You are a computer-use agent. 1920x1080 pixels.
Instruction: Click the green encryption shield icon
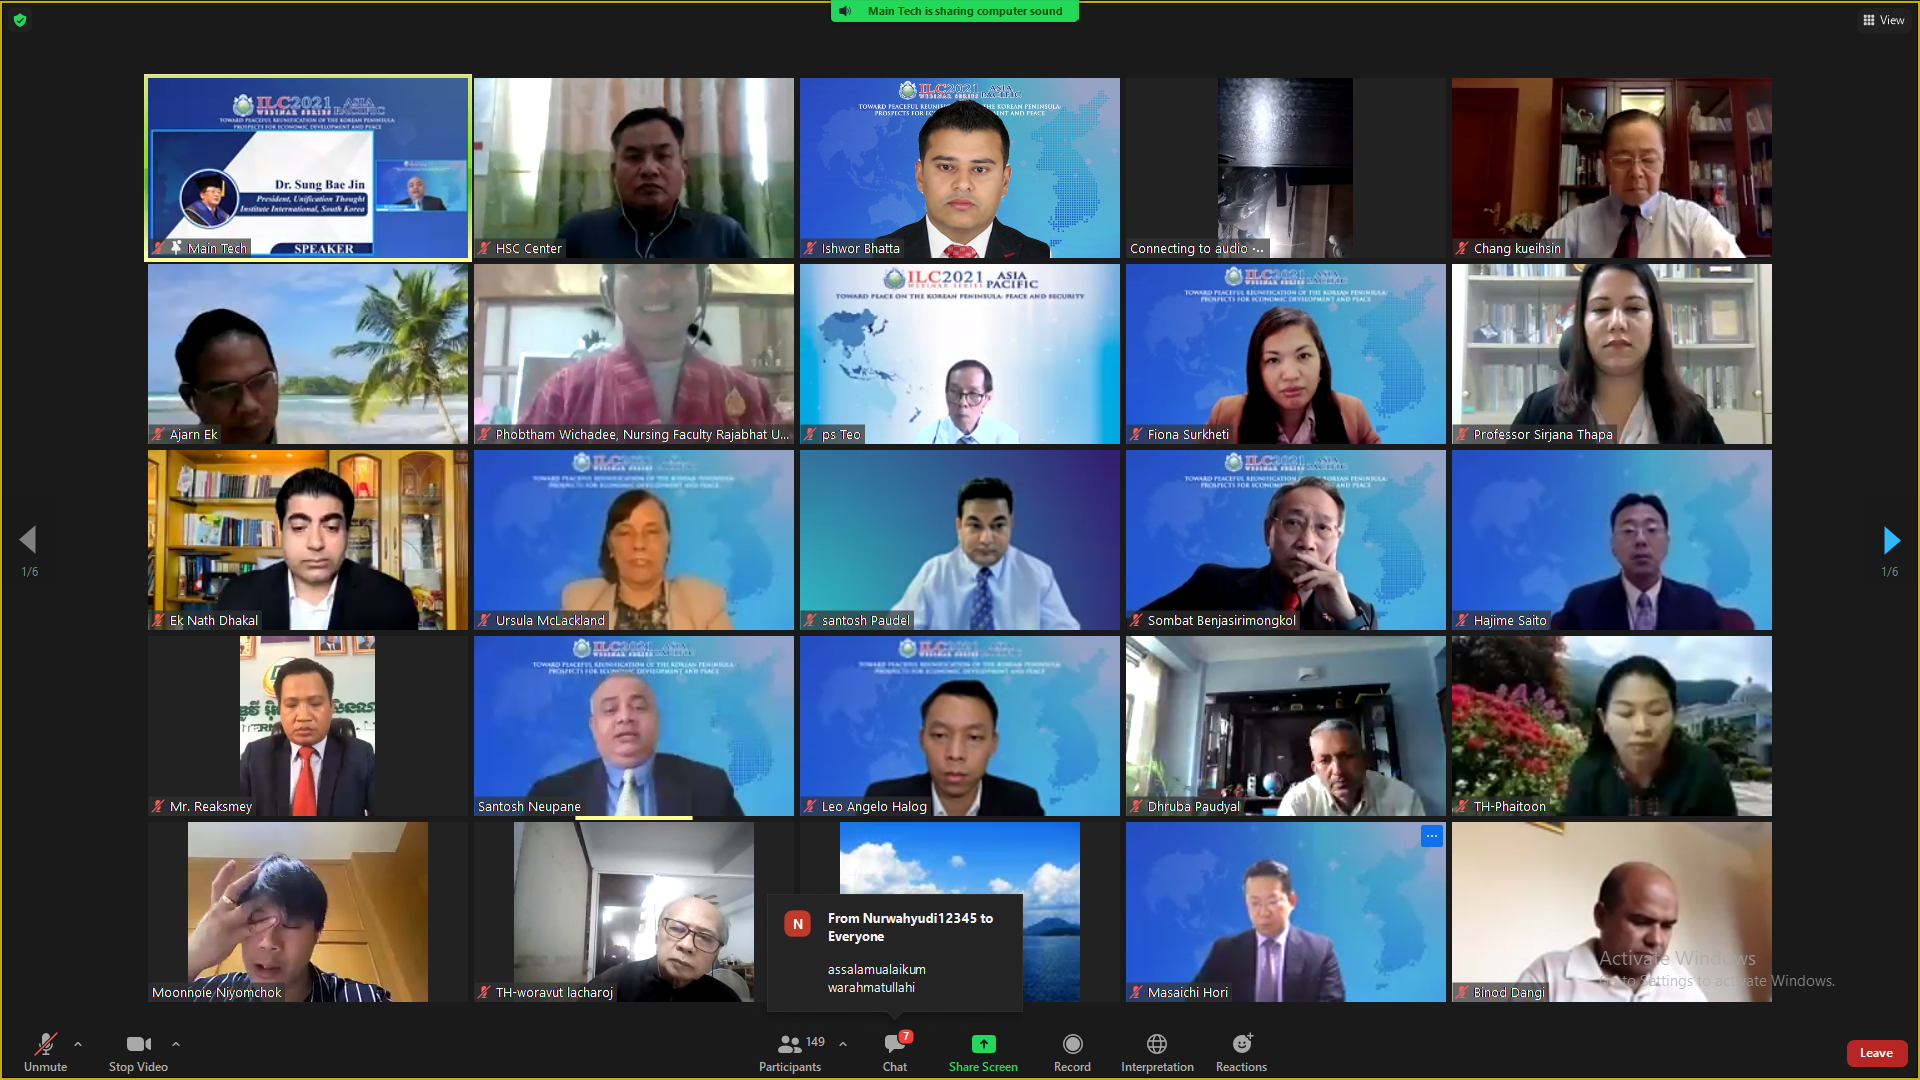pos(20,20)
